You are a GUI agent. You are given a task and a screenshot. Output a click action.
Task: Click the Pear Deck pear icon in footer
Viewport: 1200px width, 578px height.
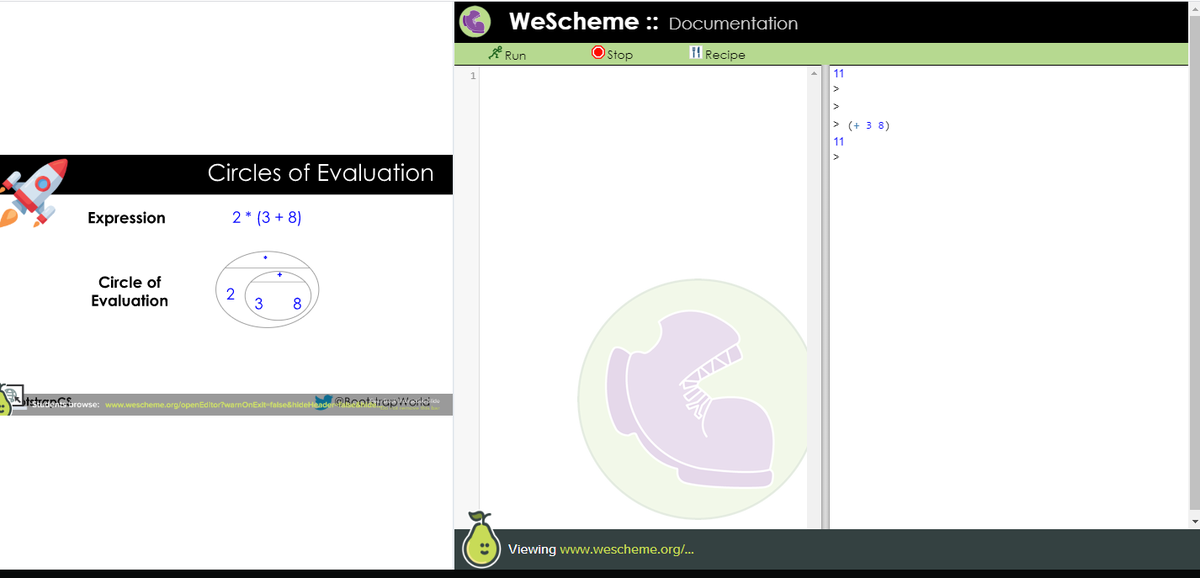click(x=483, y=540)
